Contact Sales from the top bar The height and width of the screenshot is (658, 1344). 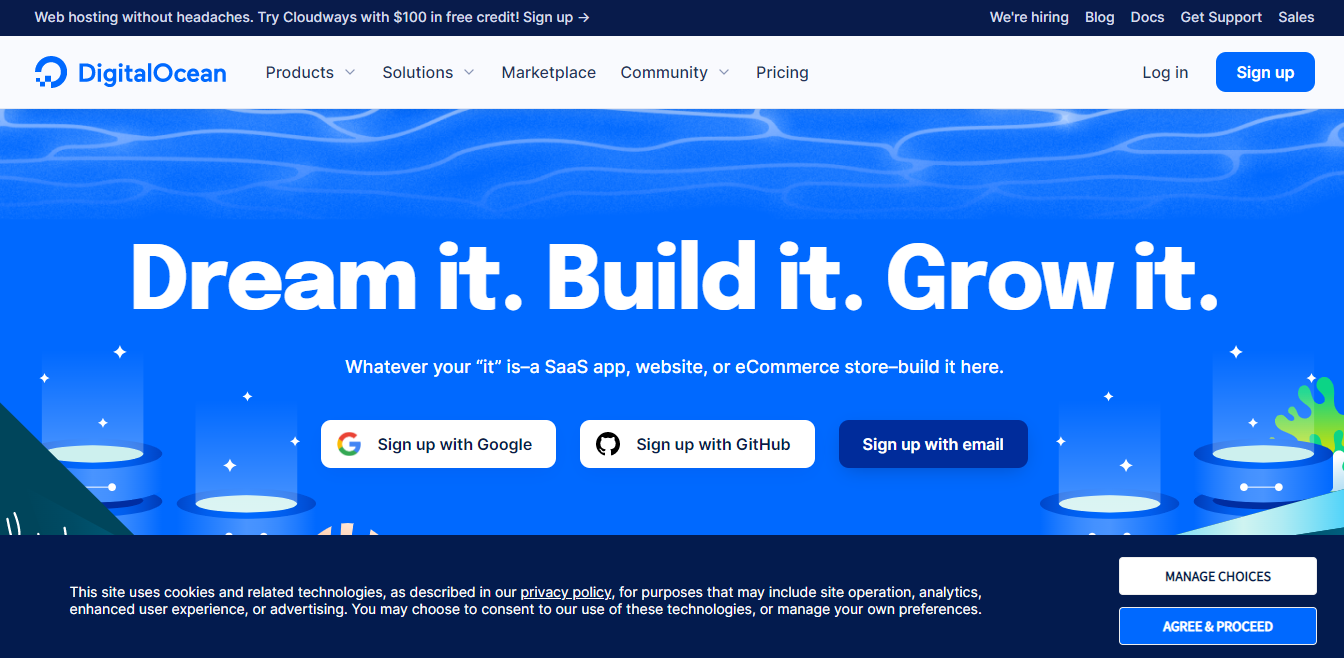click(x=1296, y=17)
